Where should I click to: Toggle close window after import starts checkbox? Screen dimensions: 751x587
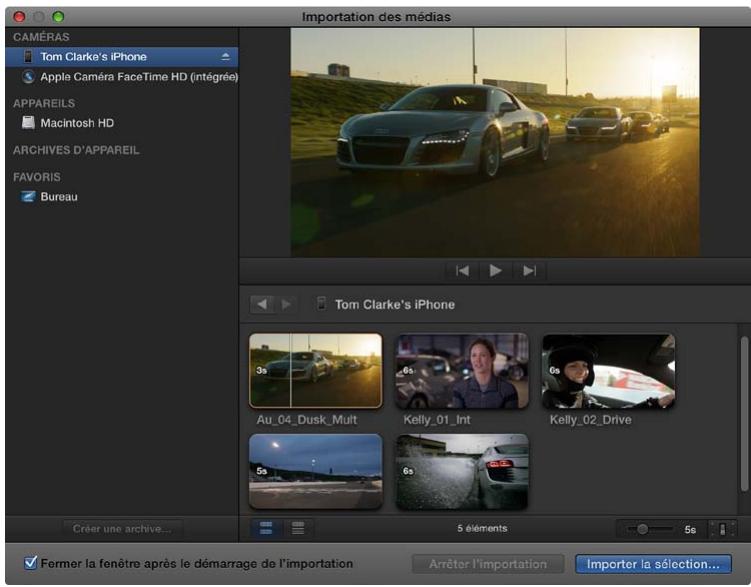(x=30, y=563)
